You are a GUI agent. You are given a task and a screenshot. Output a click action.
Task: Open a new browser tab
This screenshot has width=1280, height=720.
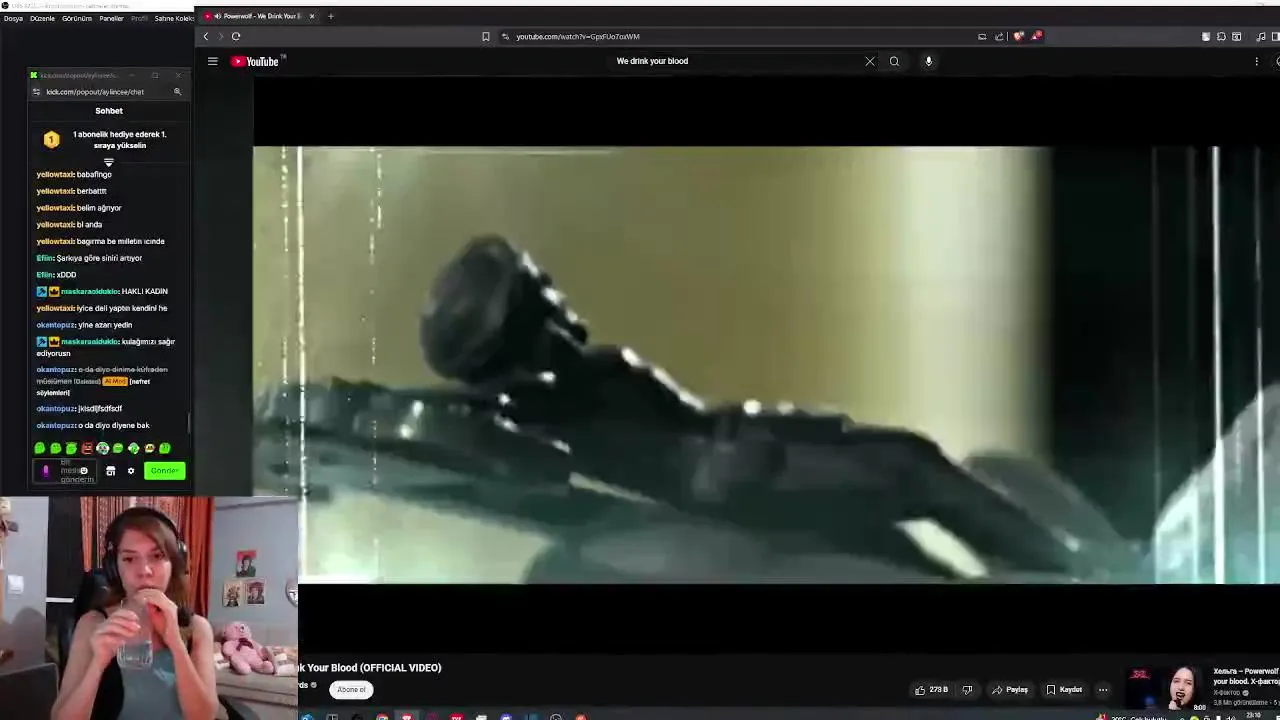pyautogui.click(x=331, y=16)
